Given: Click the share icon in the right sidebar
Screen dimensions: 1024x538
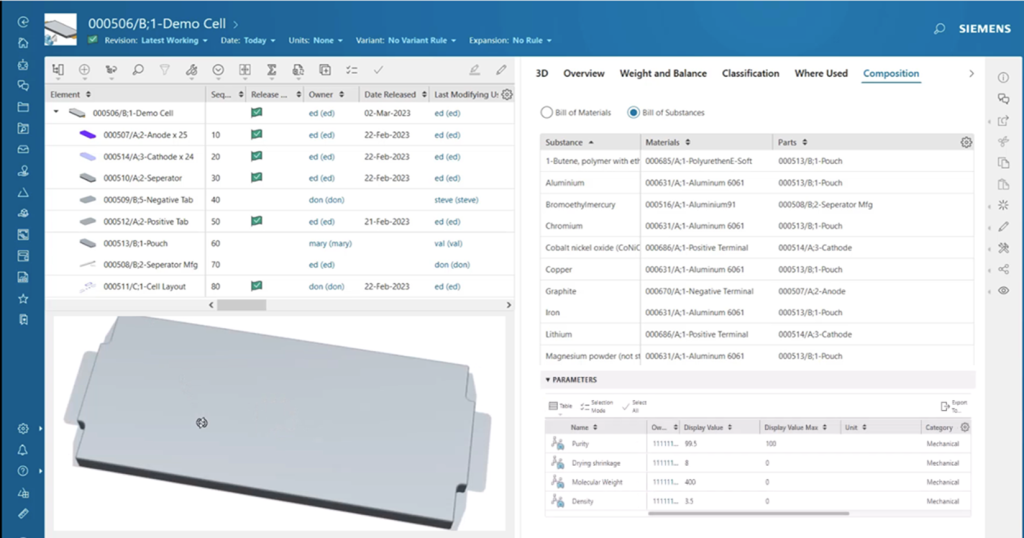Looking at the screenshot, I should [x=1003, y=269].
